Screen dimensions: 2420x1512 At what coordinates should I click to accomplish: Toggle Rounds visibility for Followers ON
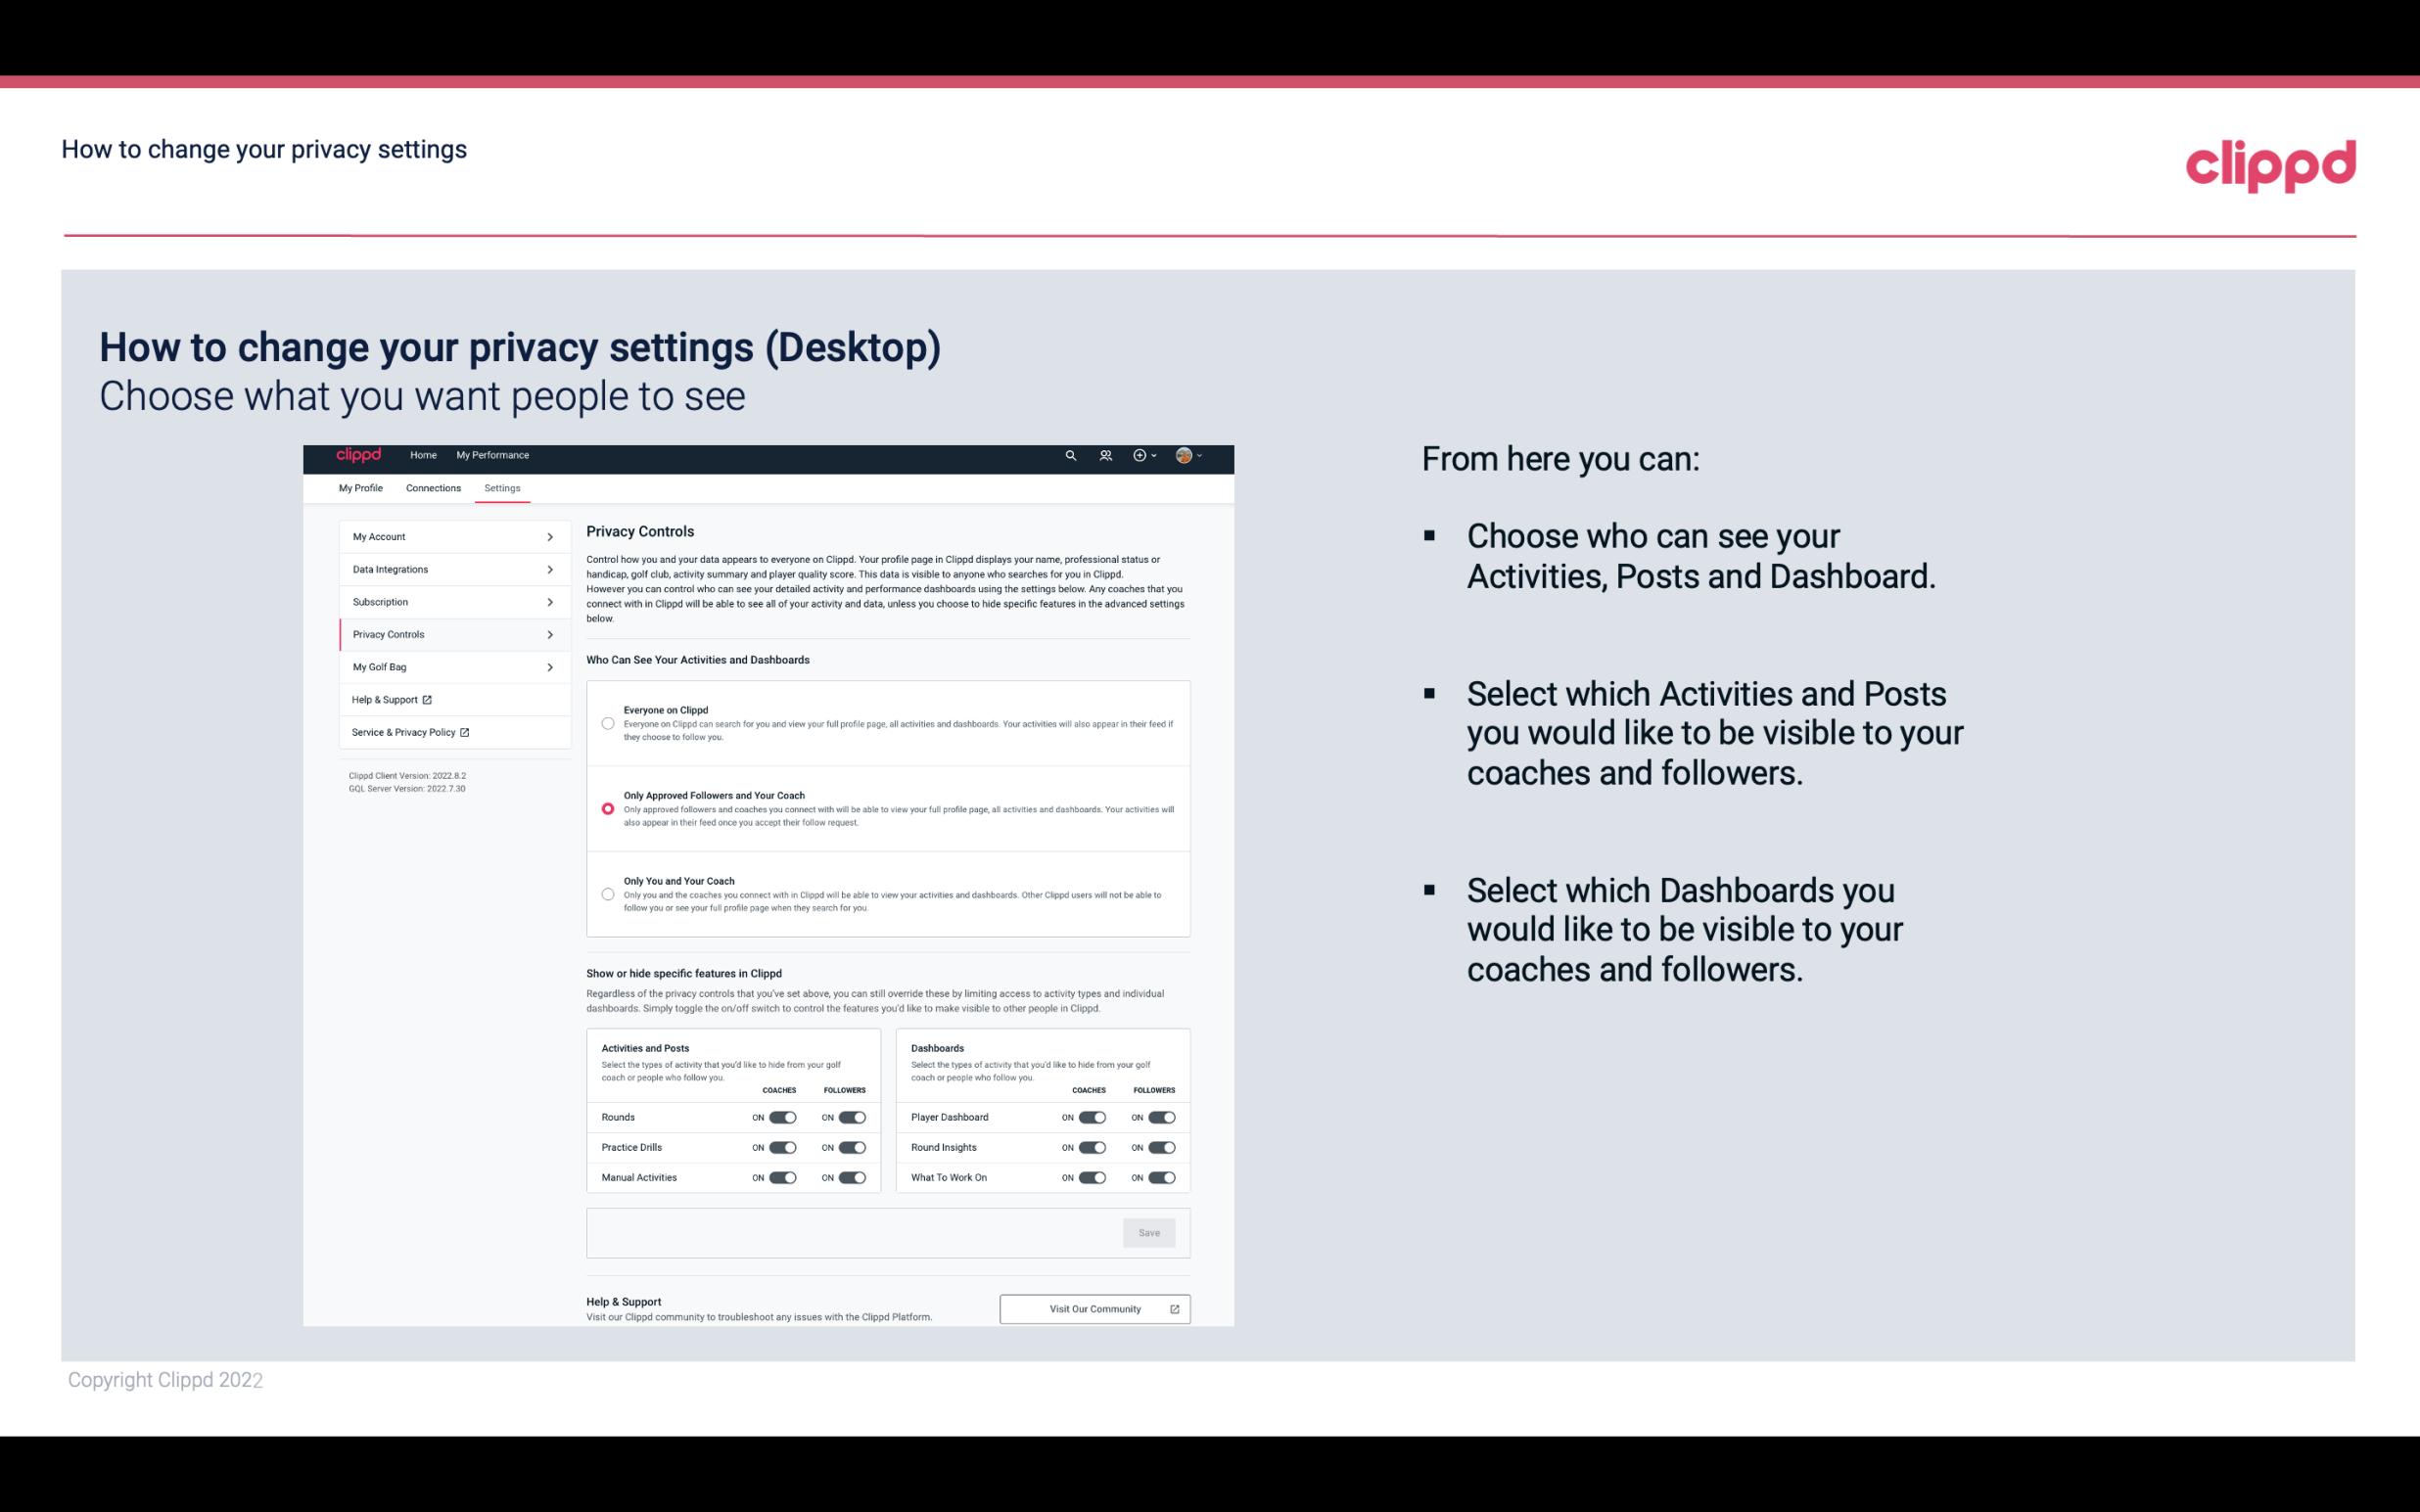point(852,1117)
